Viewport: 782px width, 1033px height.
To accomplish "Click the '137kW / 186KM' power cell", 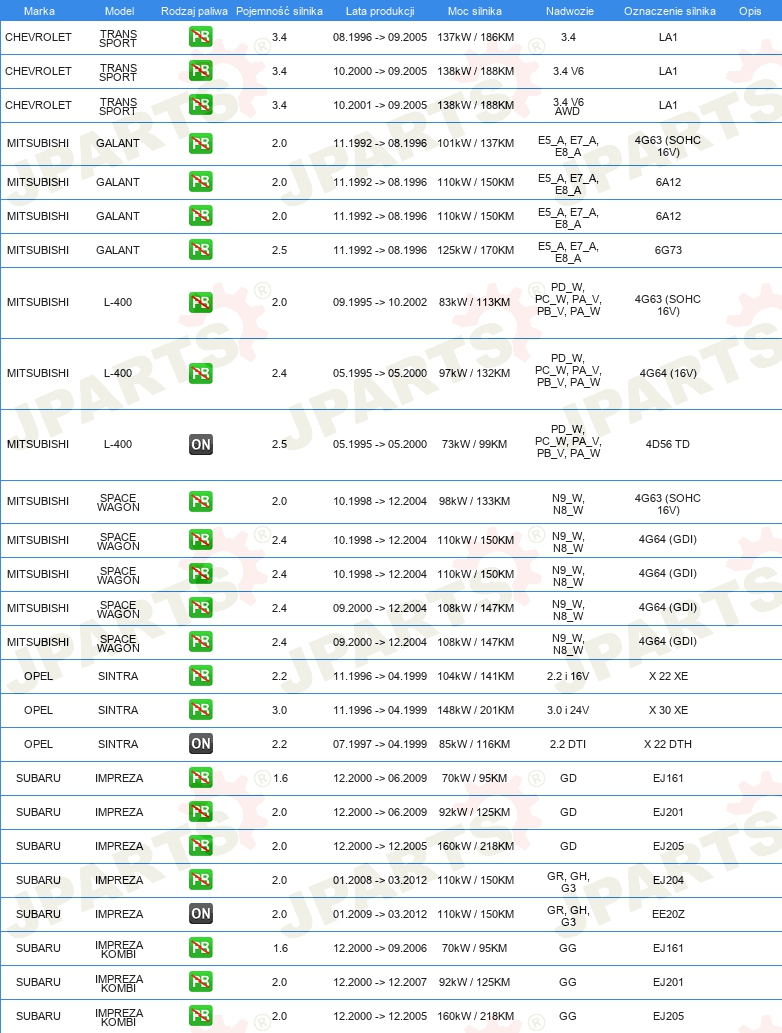I will pyautogui.click(x=476, y=38).
